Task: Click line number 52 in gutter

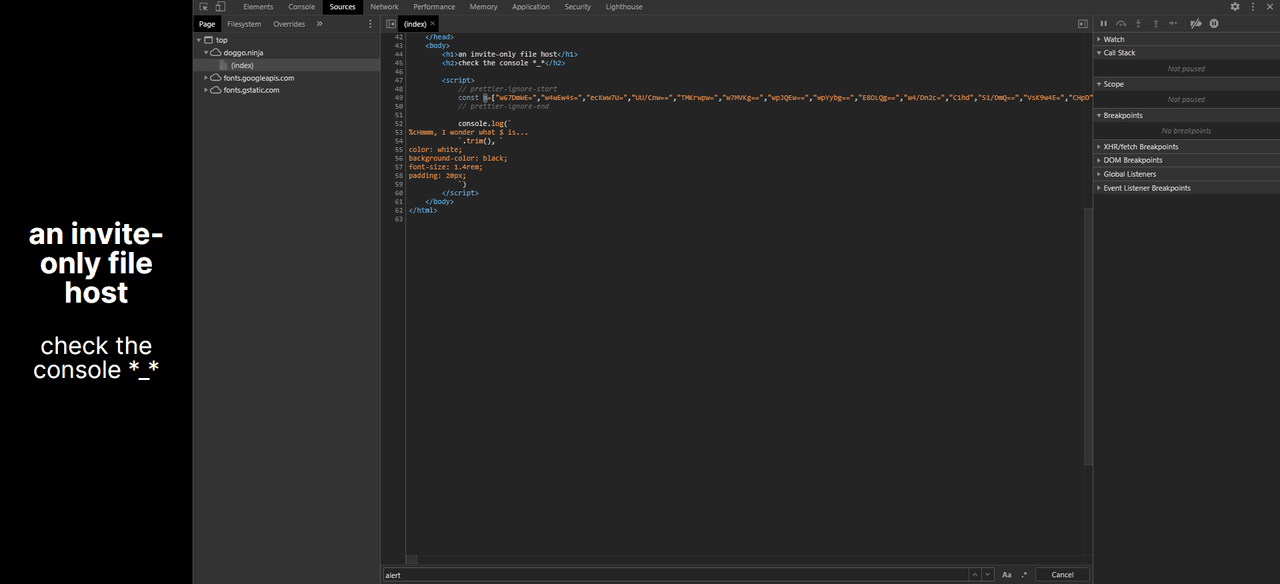Action: [399, 123]
